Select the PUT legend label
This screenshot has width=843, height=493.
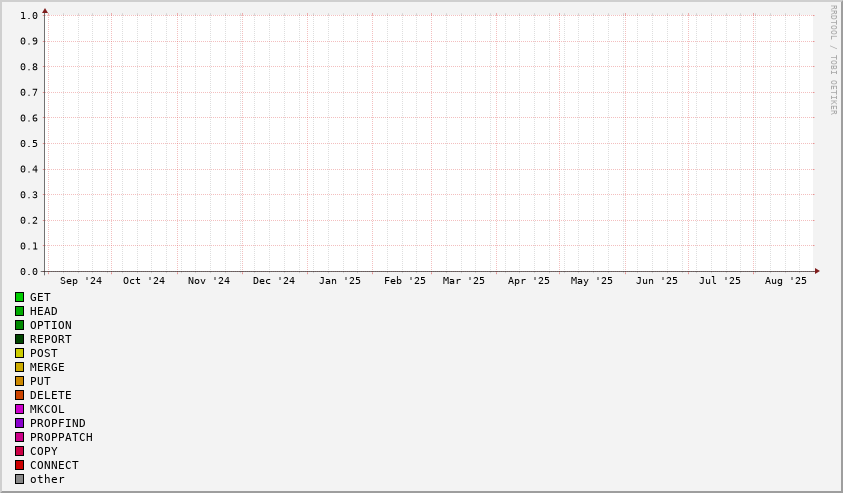coord(40,381)
